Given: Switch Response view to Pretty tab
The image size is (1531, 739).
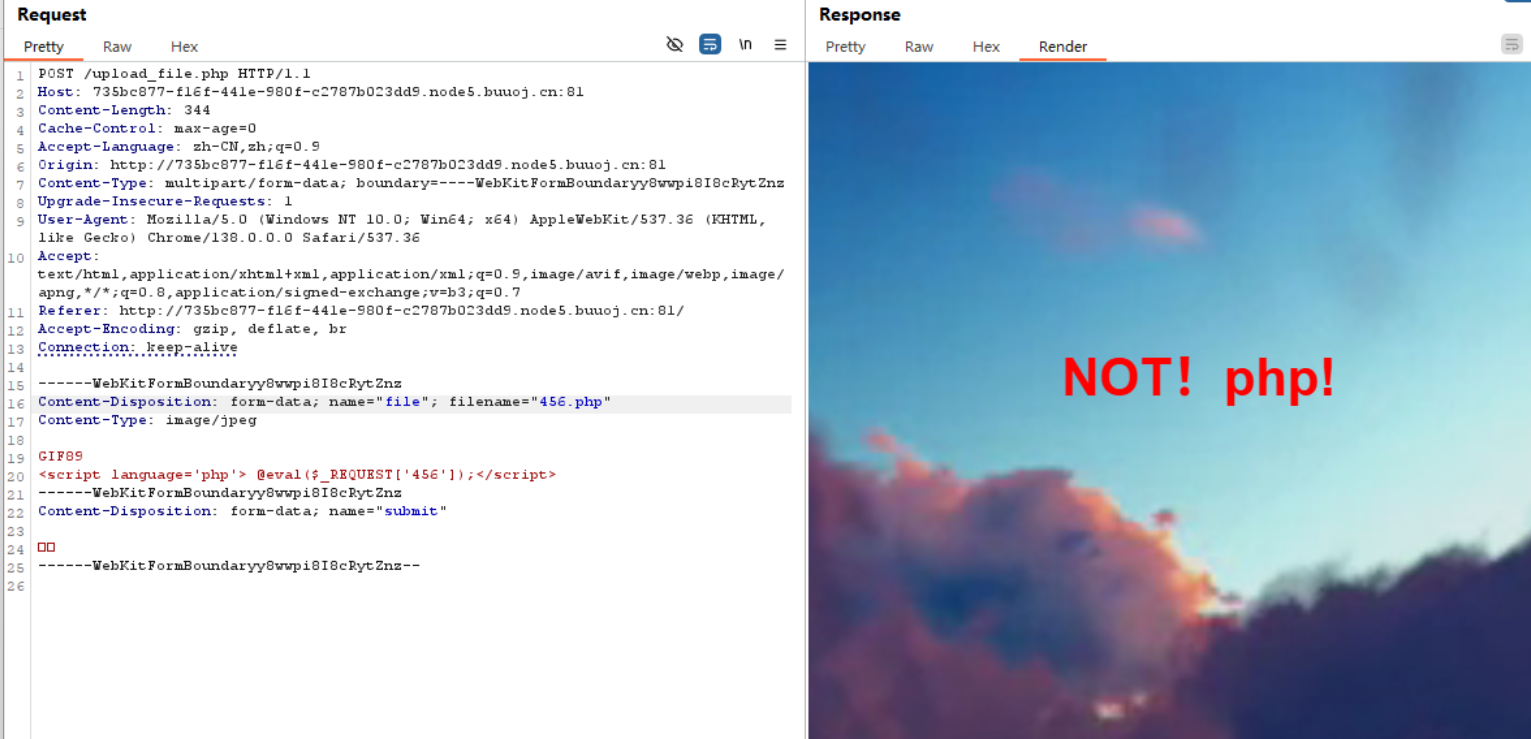Looking at the screenshot, I should 845,46.
